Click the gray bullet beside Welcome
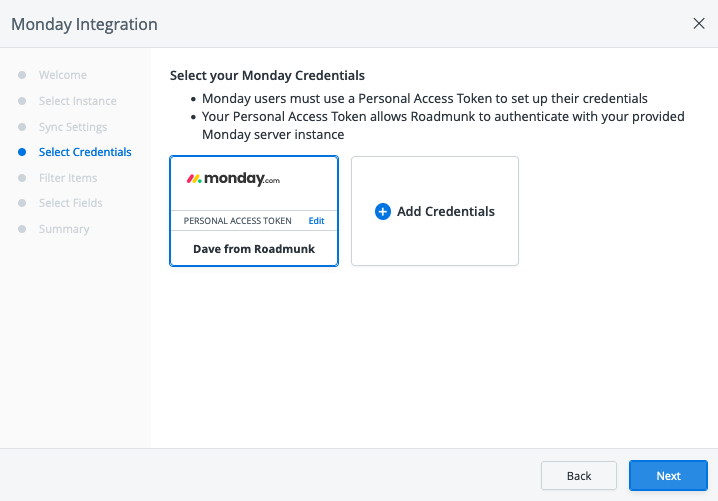718x501 pixels. (22, 75)
